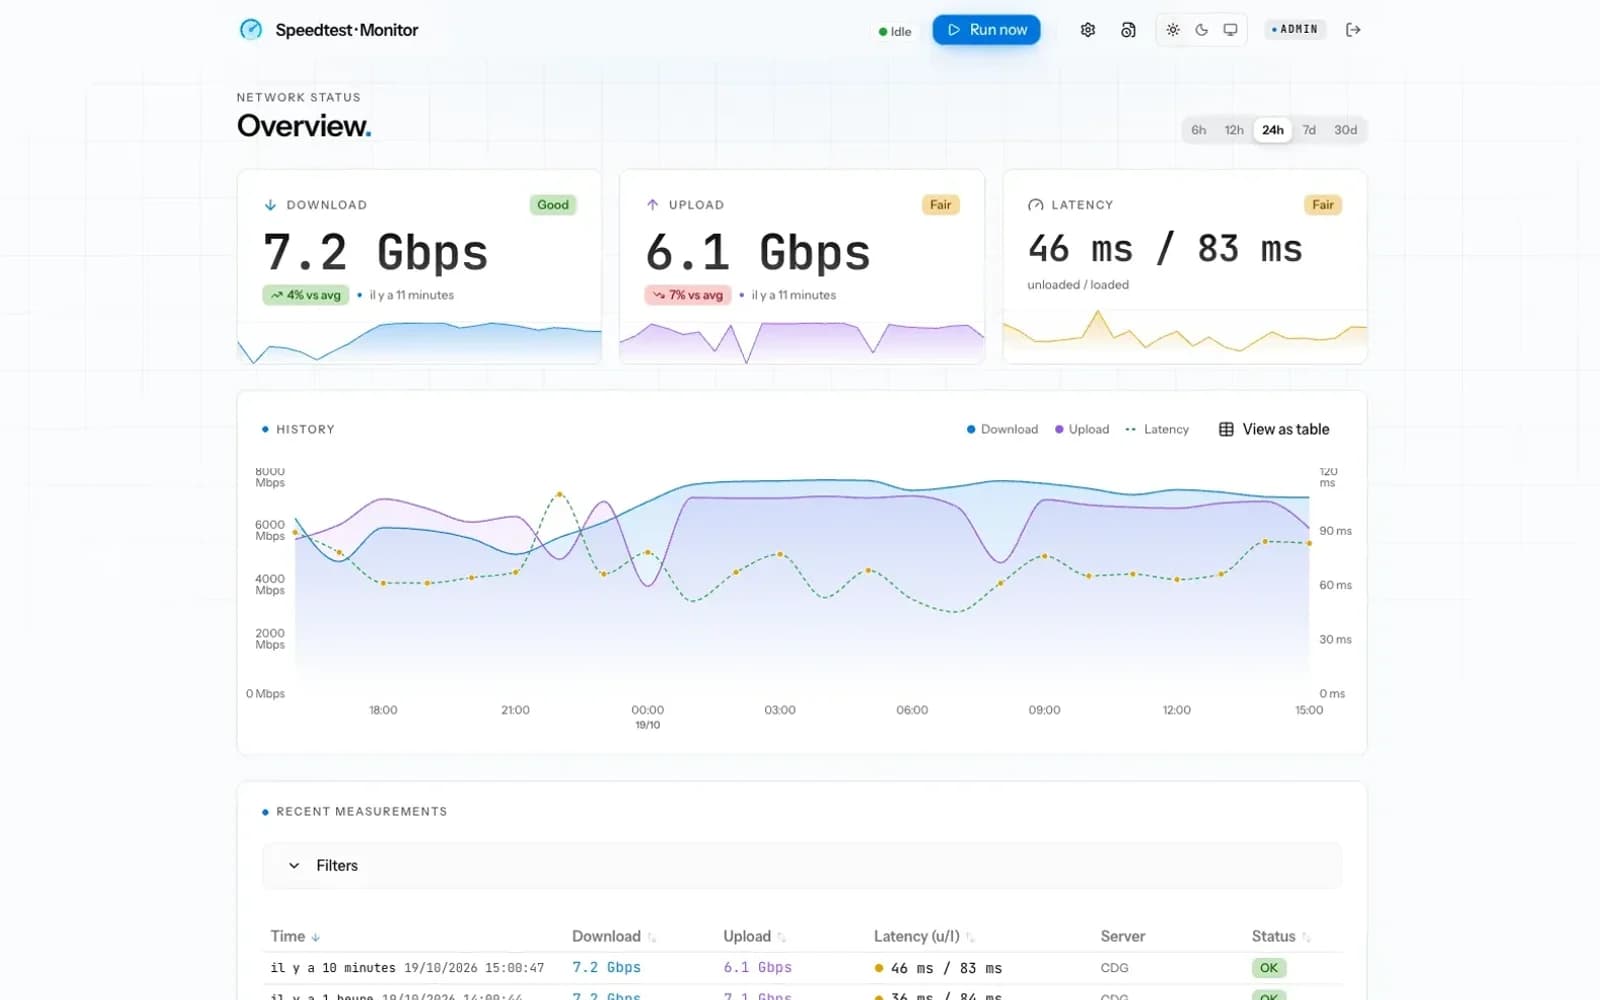The image size is (1600, 1000).
Task: Sort table by Upload column
Action: coord(755,936)
